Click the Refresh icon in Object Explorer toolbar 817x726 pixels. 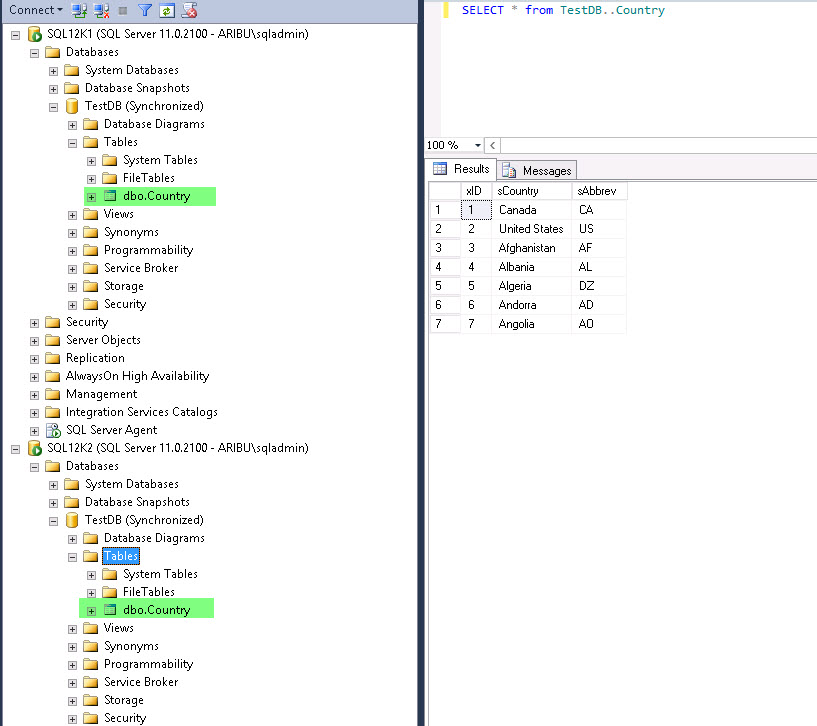[x=167, y=10]
